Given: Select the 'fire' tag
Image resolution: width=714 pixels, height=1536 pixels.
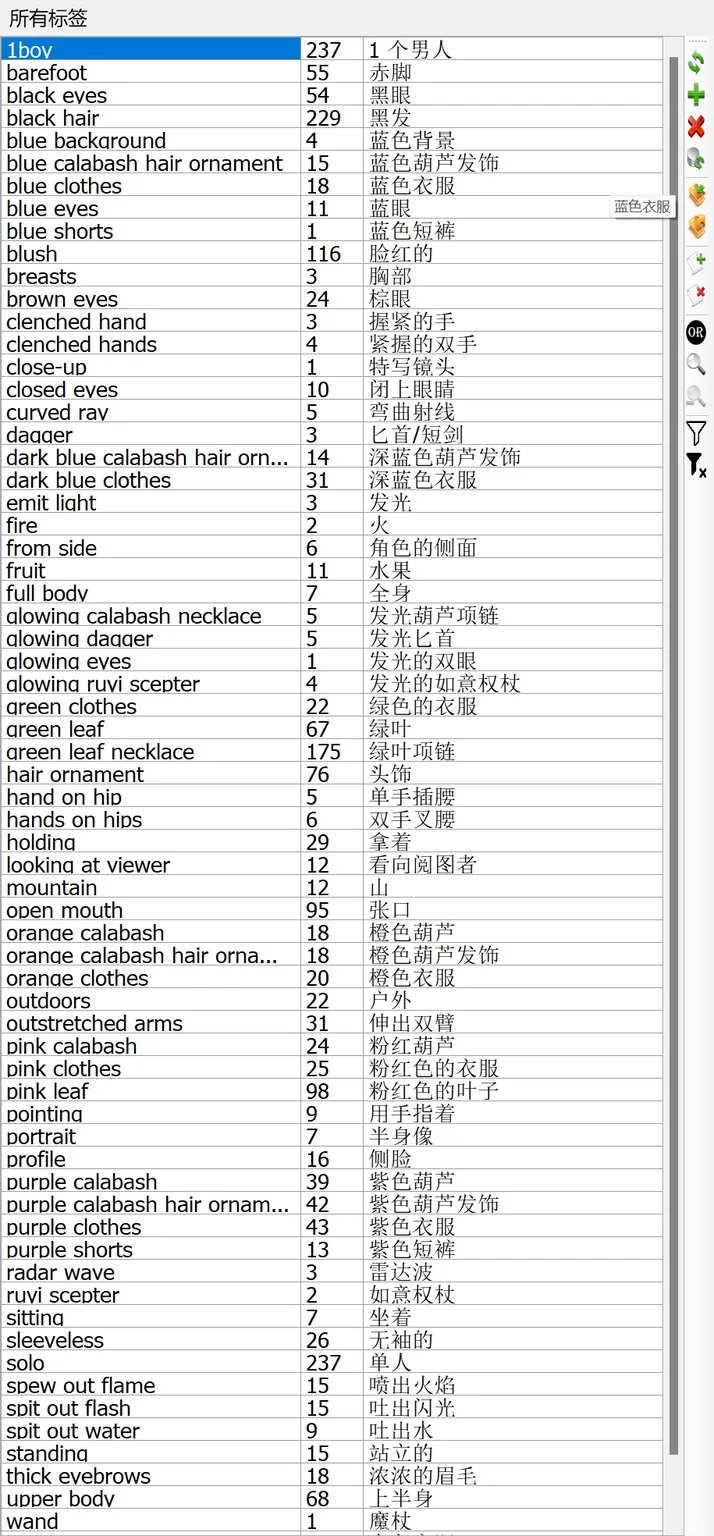Looking at the screenshot, I should [x=22, y=525].
